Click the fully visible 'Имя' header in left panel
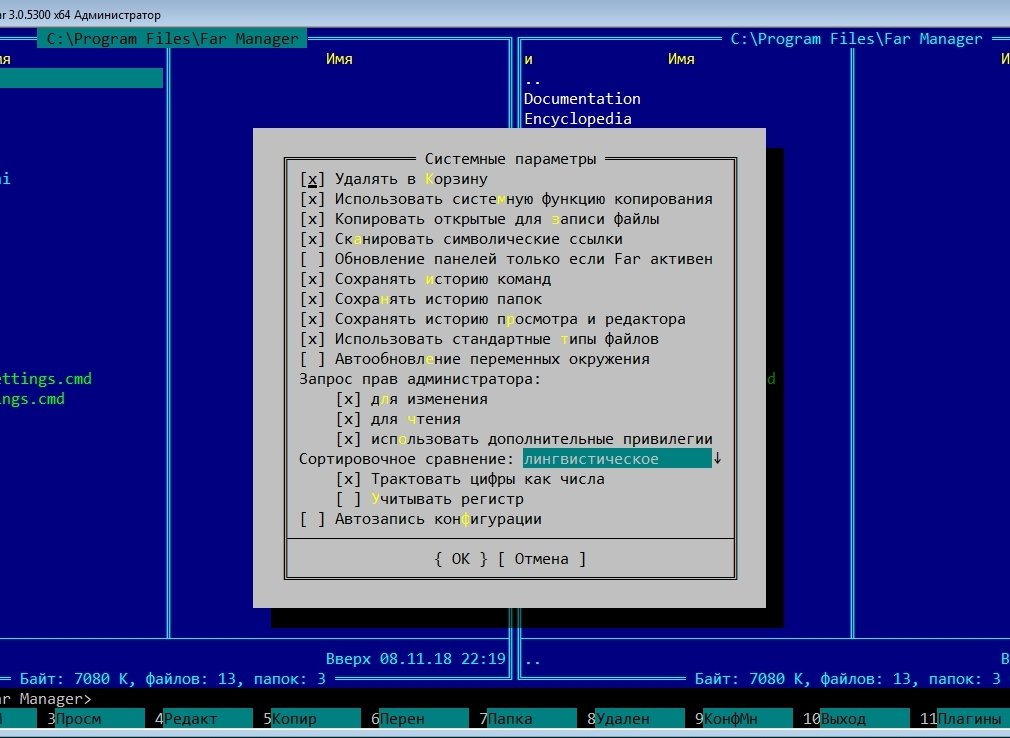 339,59
